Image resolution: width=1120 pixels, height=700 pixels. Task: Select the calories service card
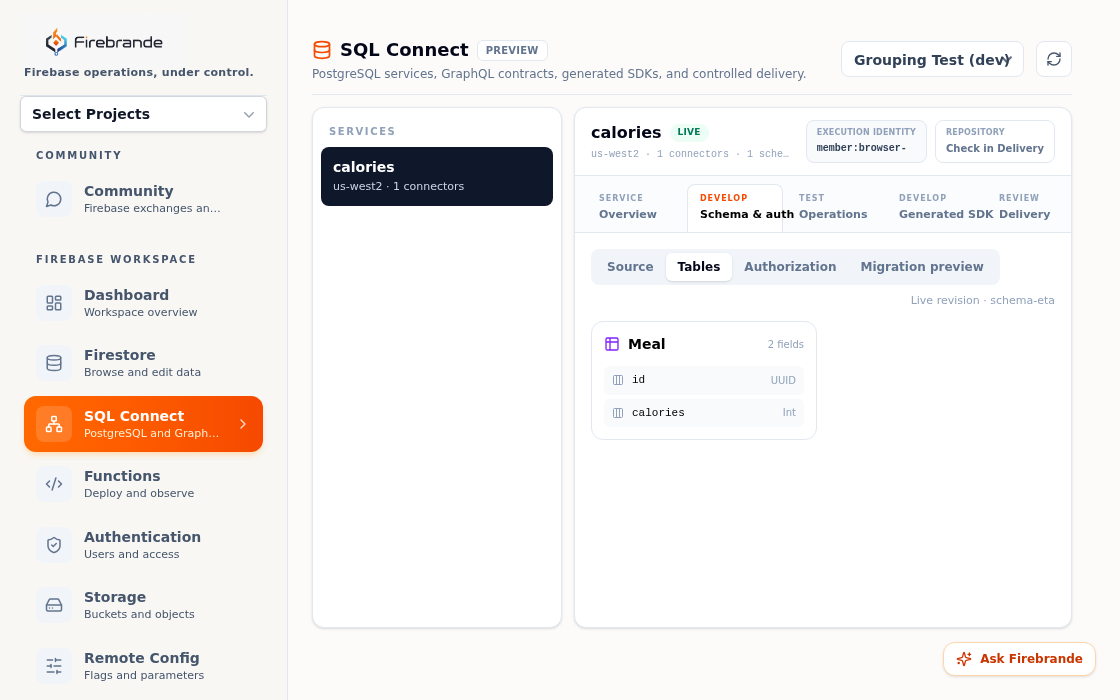pos(437,176)
